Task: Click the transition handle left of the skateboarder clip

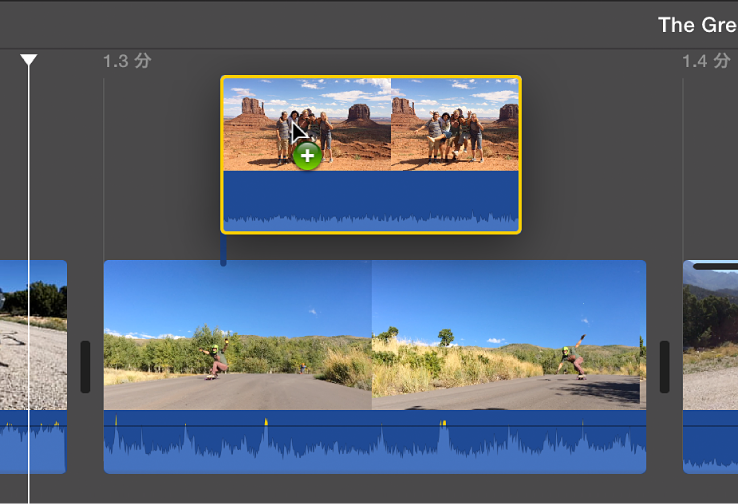Action: tap(85, 367)
